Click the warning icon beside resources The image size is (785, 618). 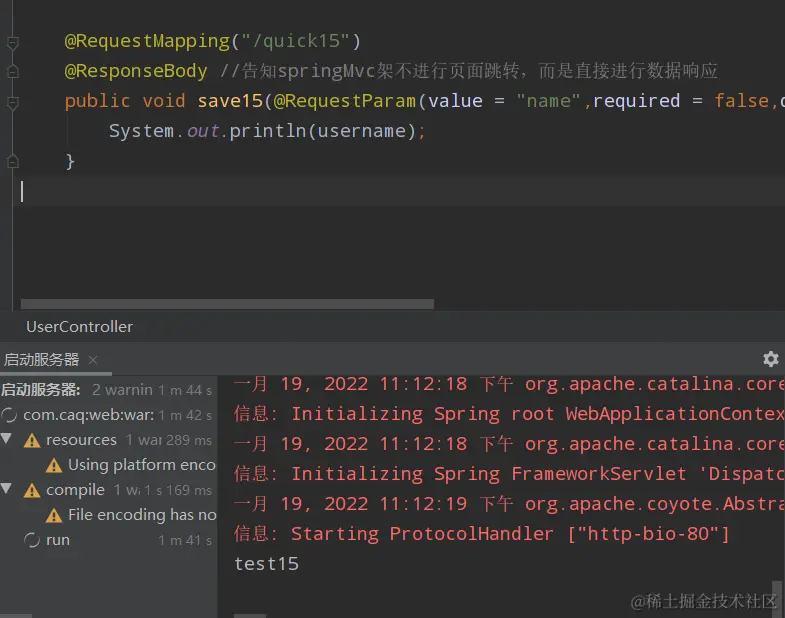tap(32, 440)
